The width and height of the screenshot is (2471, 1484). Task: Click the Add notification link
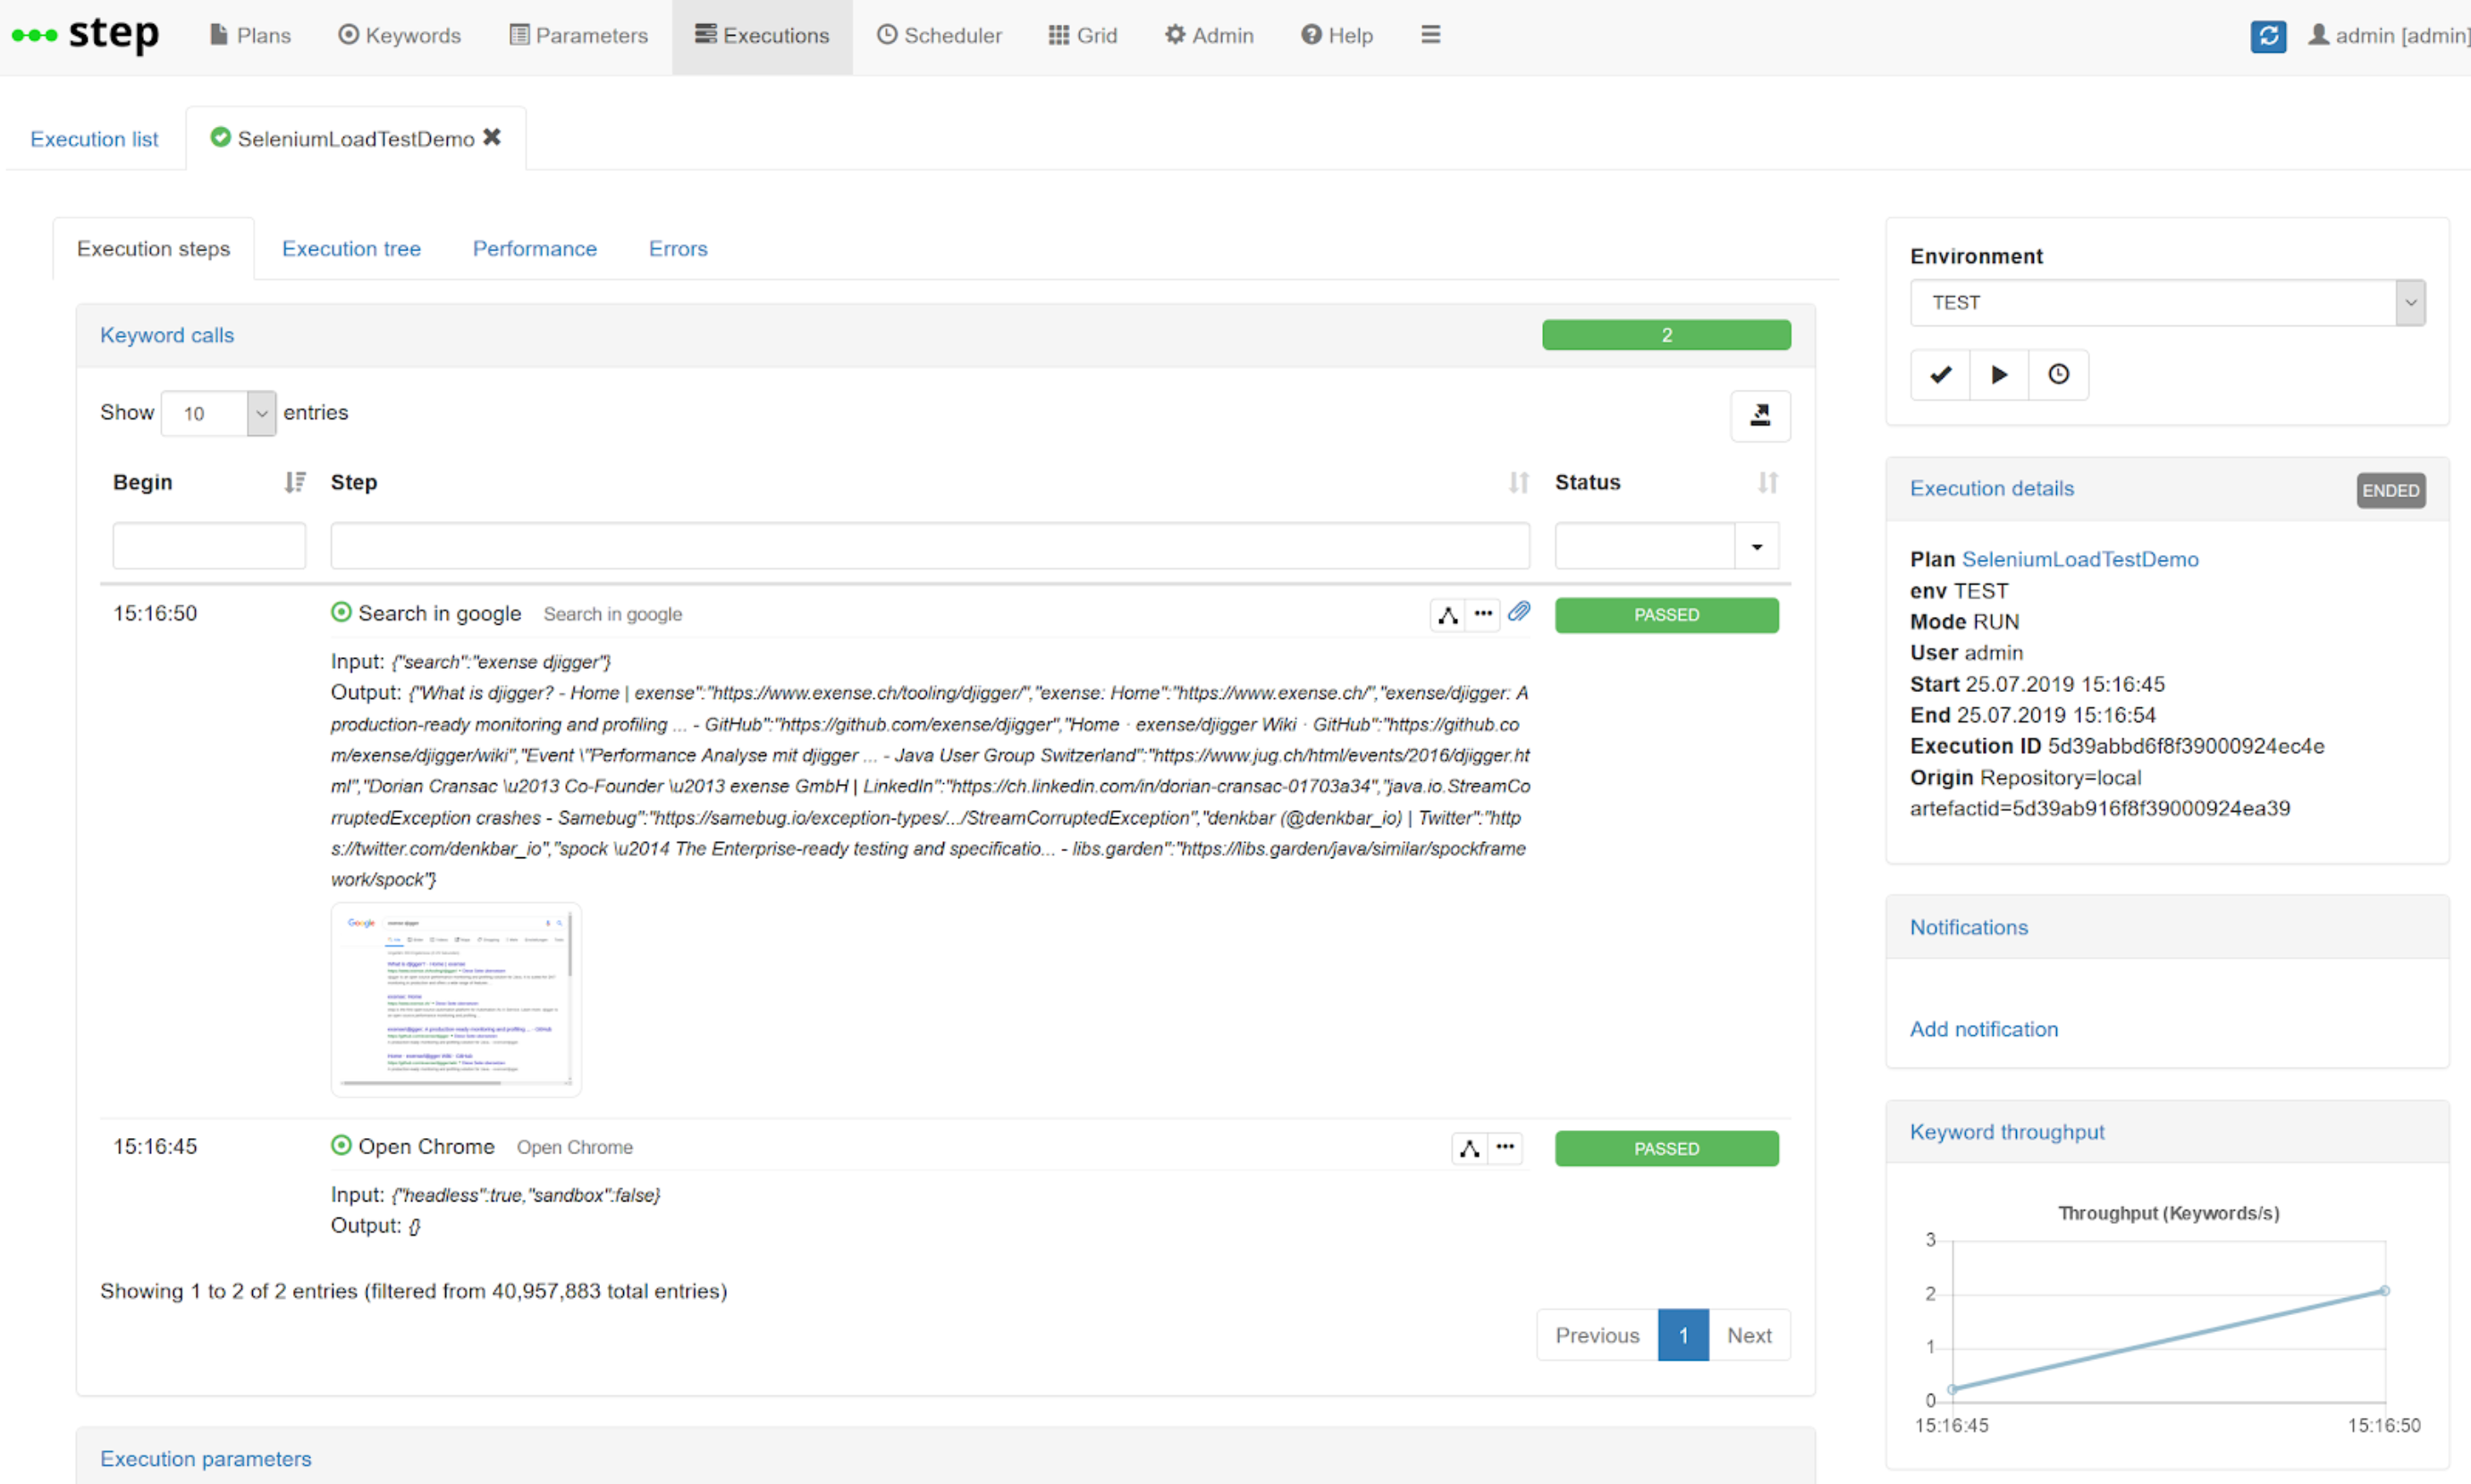[x=1984, y=1029]
